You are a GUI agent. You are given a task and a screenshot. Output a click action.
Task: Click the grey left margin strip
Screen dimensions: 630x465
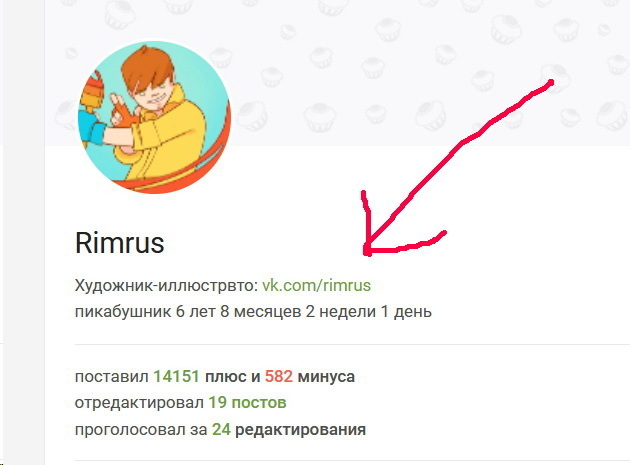[23, 232]
